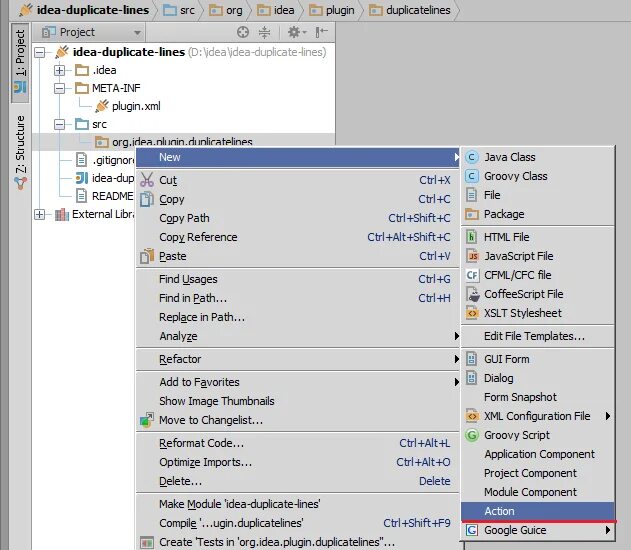The image size is (631, 550).
Task: Collapse the src folder node
Action: coord(59,124)
